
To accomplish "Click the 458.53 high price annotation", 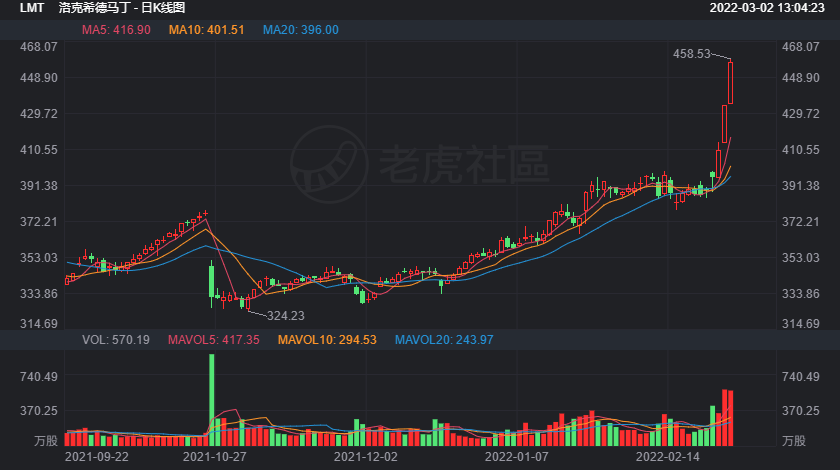I will pos(692,54).
